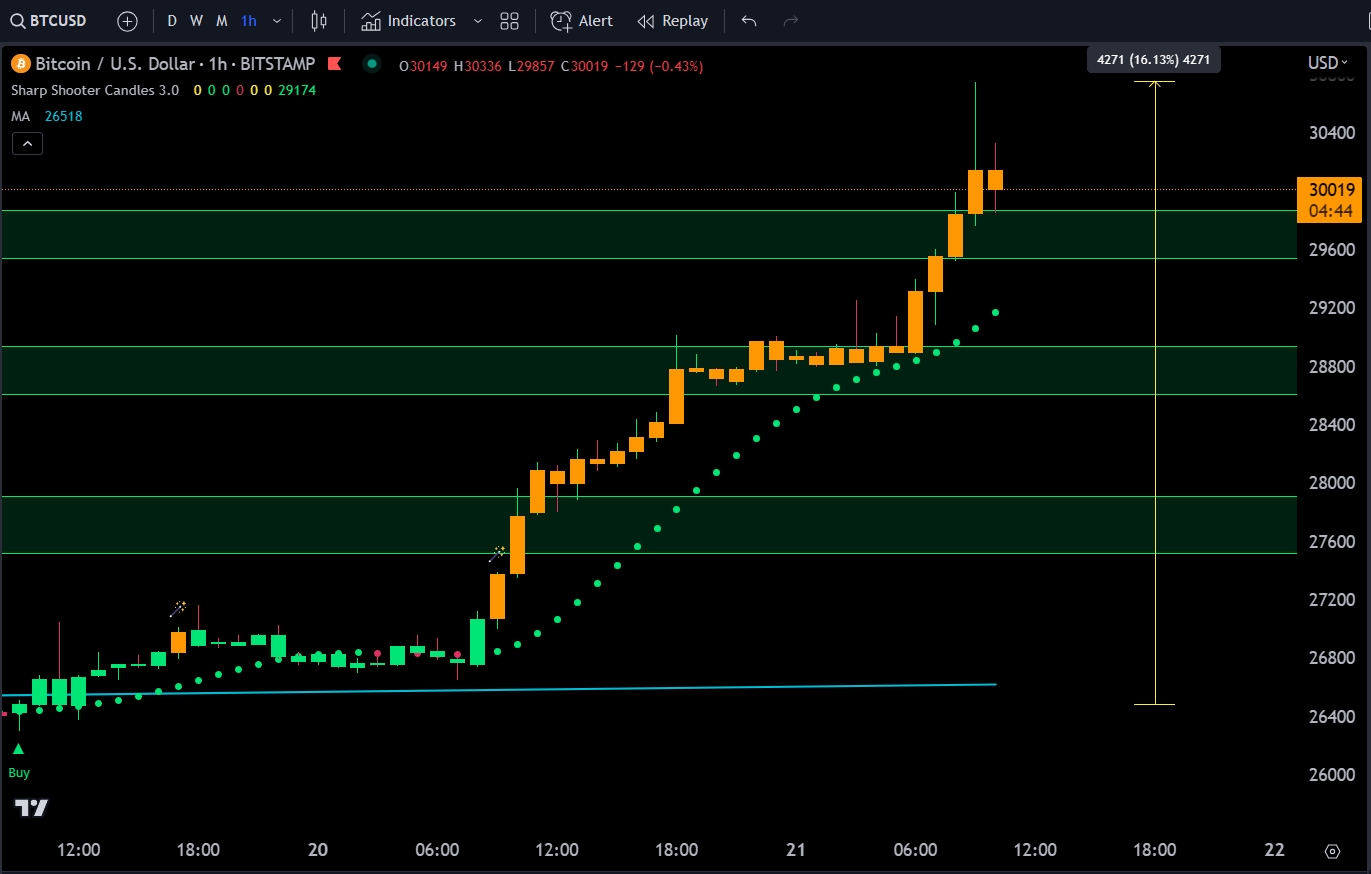Click the magic wand marker near 27600
The height and width of the screenshot is (874, 1371).
click(x=497, y=553)
